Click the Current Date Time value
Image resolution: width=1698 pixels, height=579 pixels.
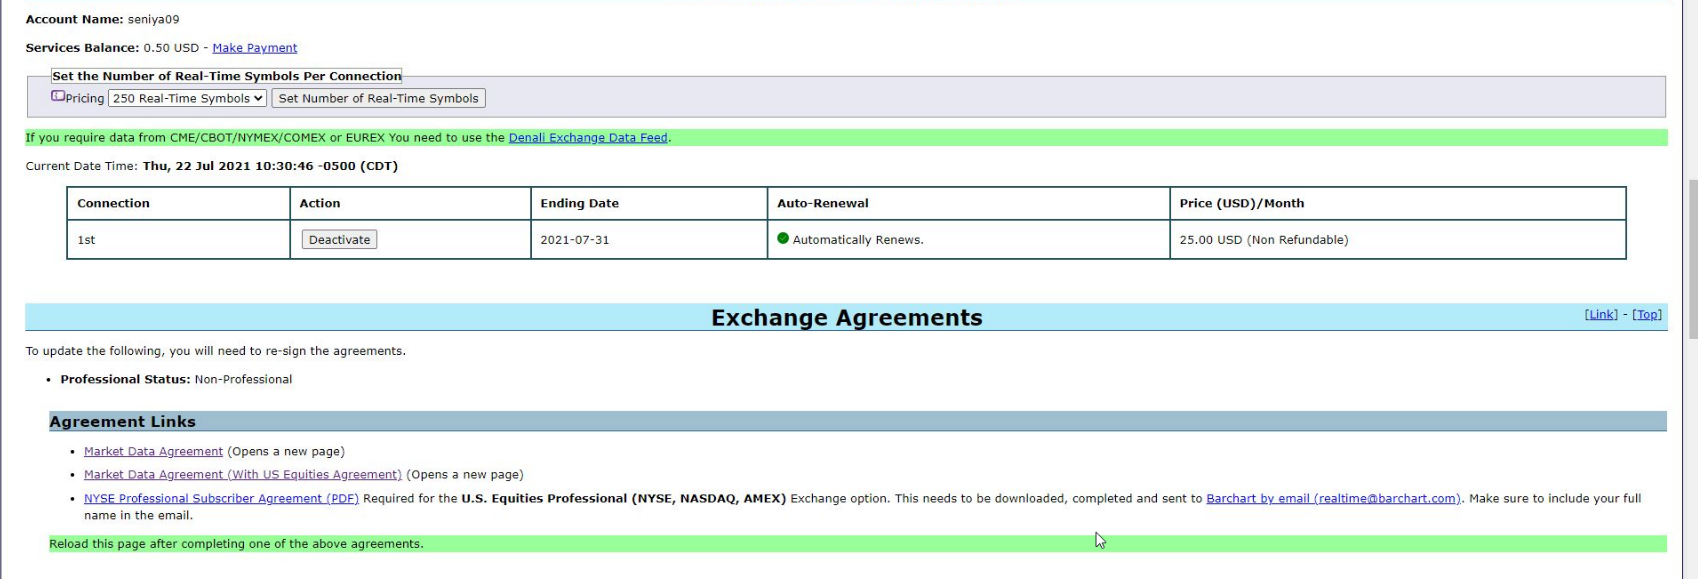pyautogui.click(x=270, y=167)
